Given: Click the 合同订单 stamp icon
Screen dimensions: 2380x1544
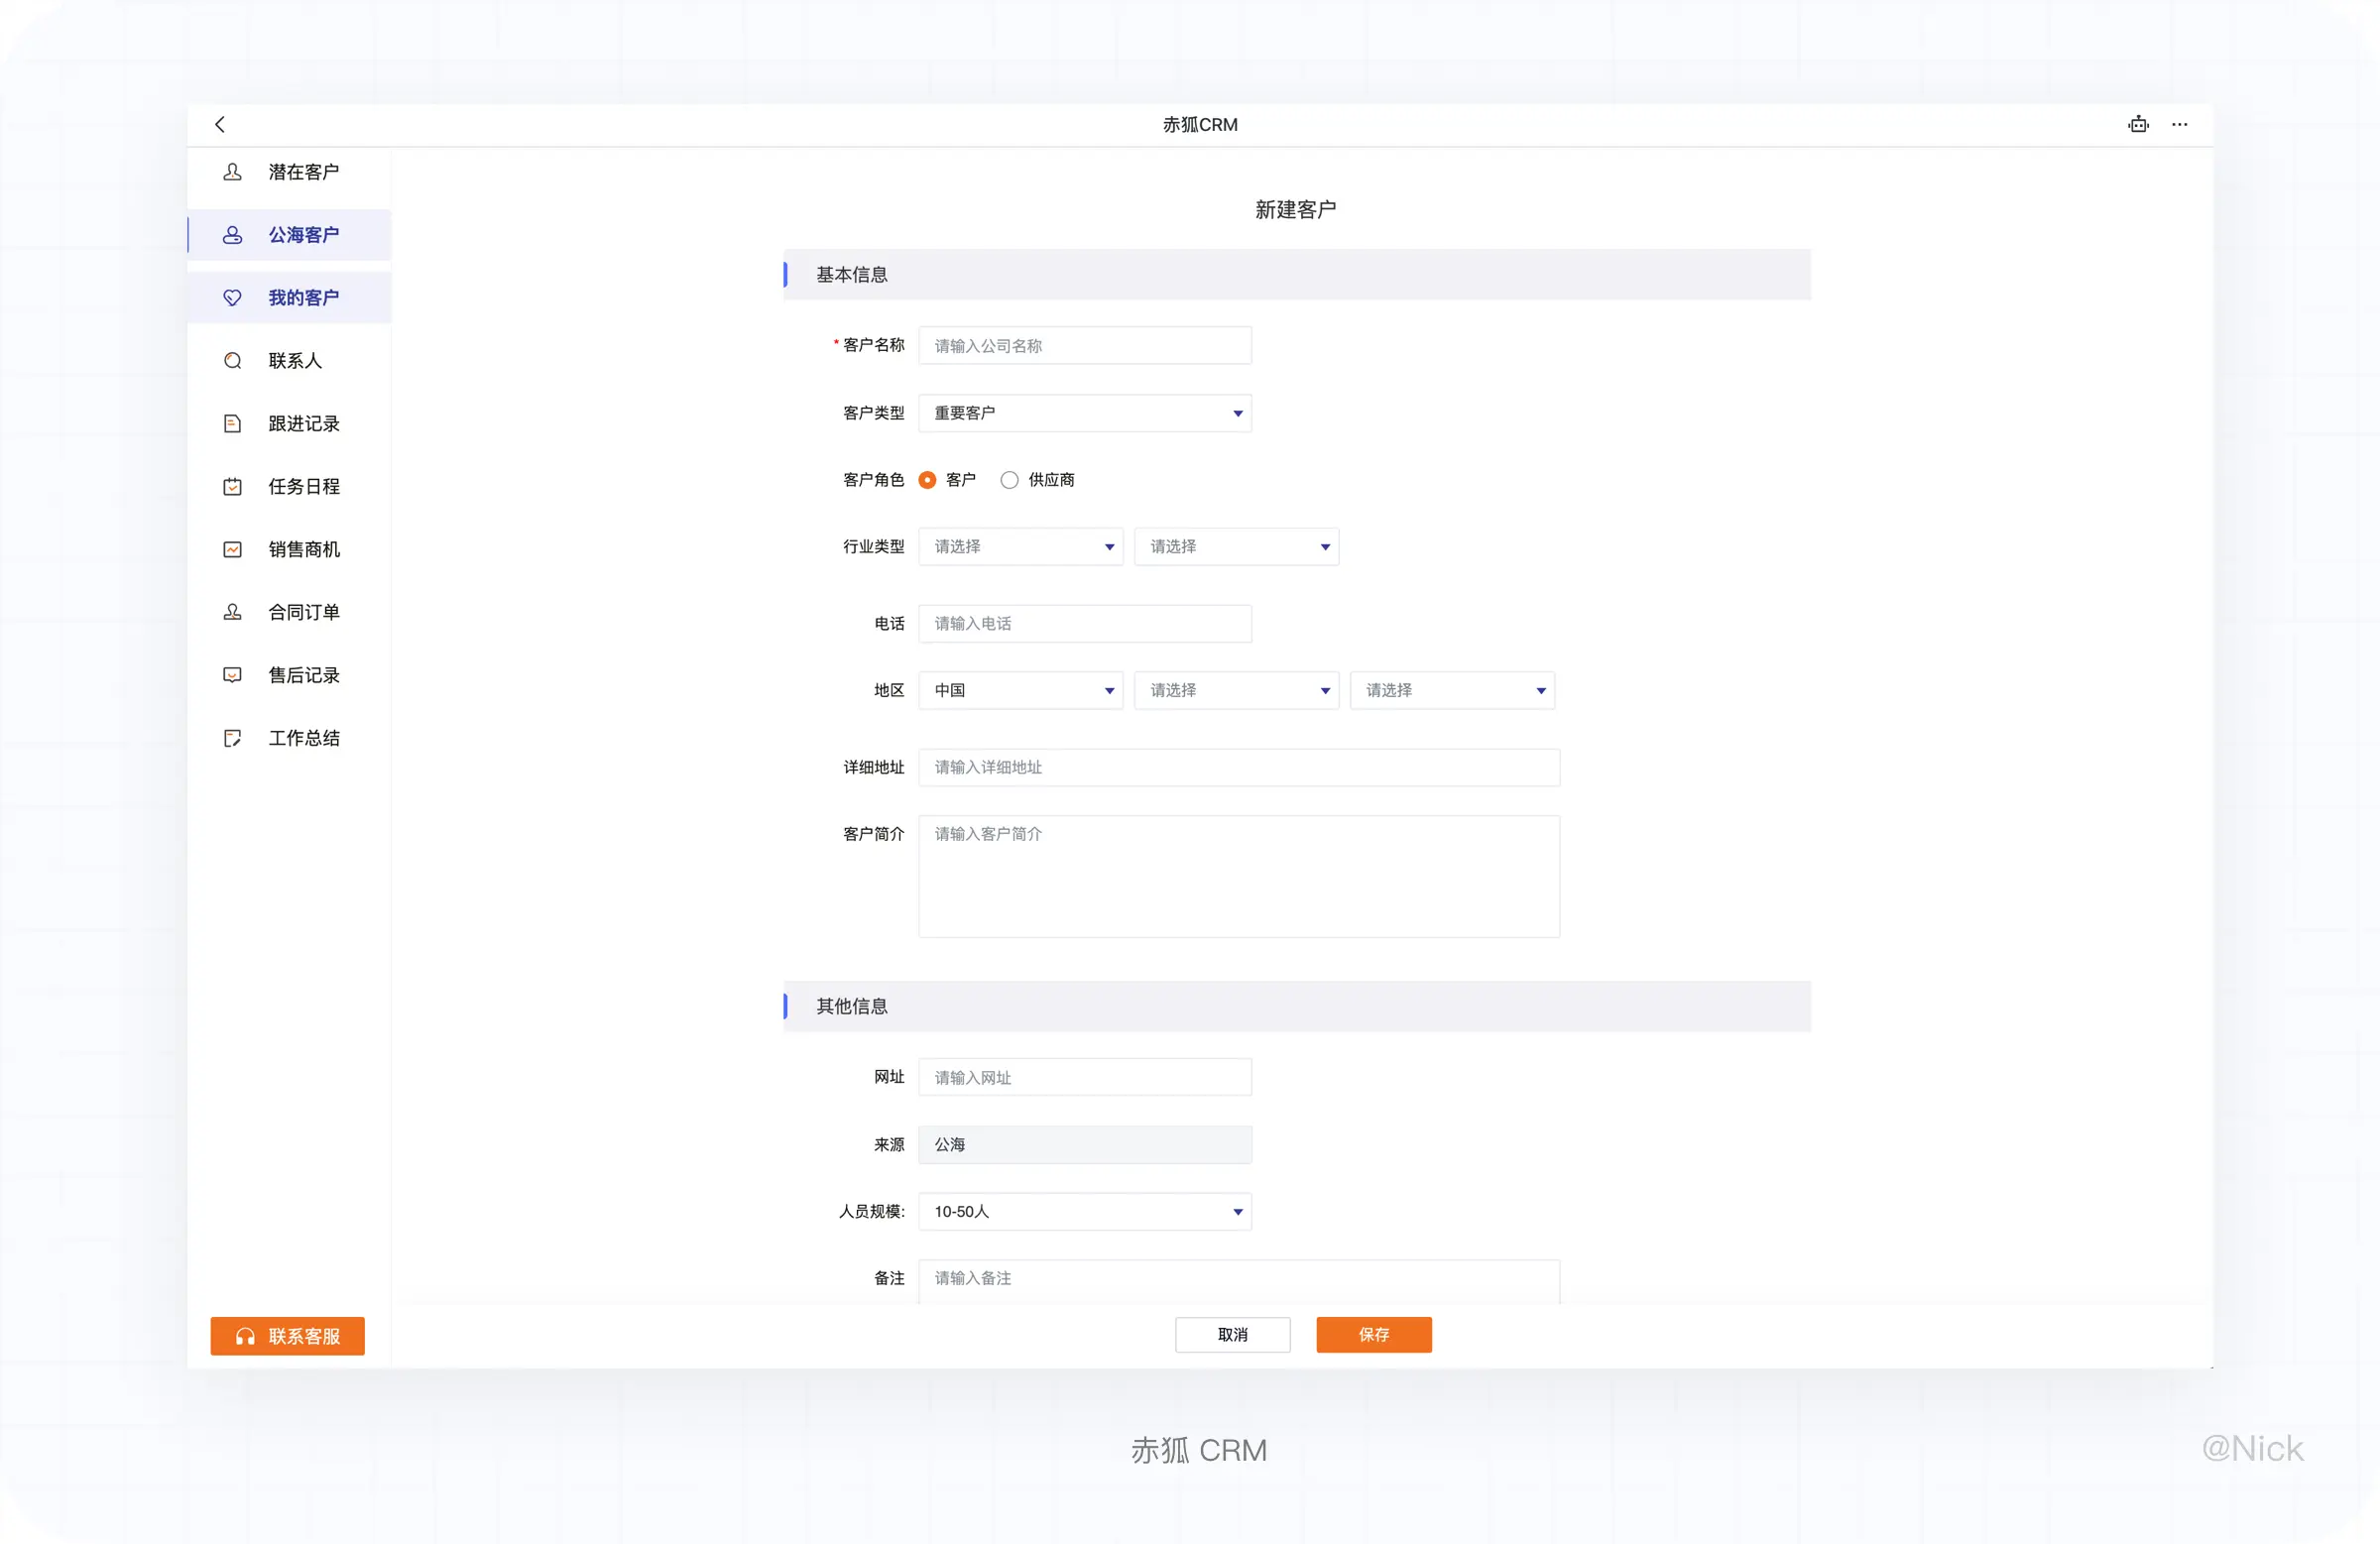Looking at the screenshot, I should coord(232,612).
